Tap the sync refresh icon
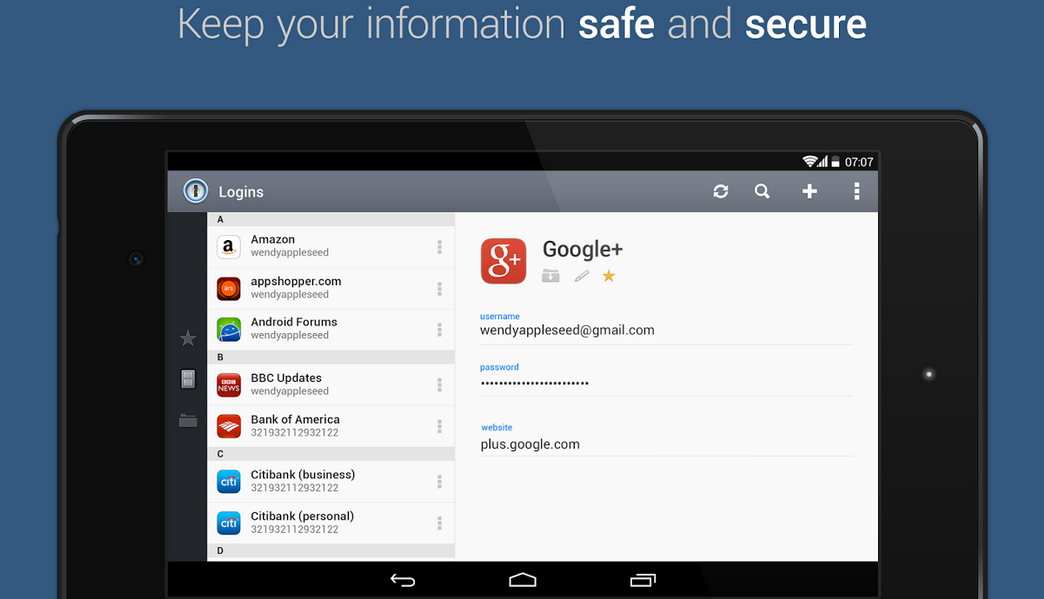Image resolution: width=1044 pixels, height=599 pixels. tap(721, 191)
